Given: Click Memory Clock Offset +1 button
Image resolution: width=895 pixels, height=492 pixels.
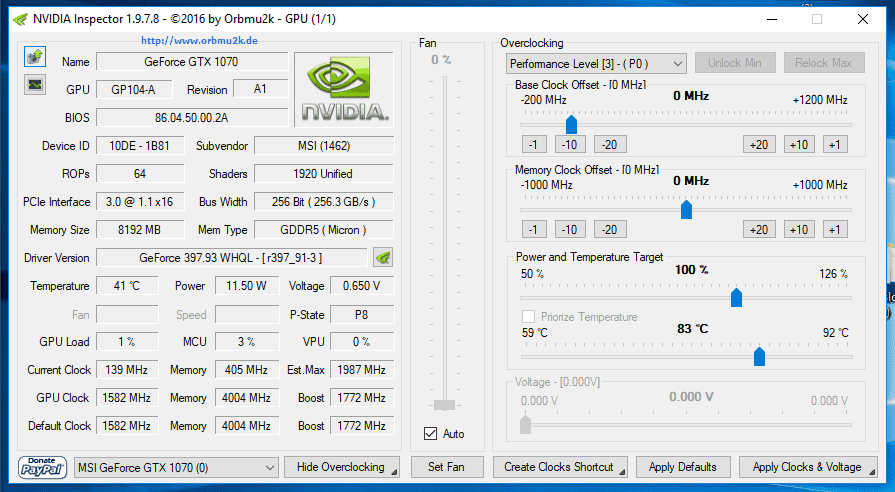Looking at the screenshot, I should coord(835,229).
